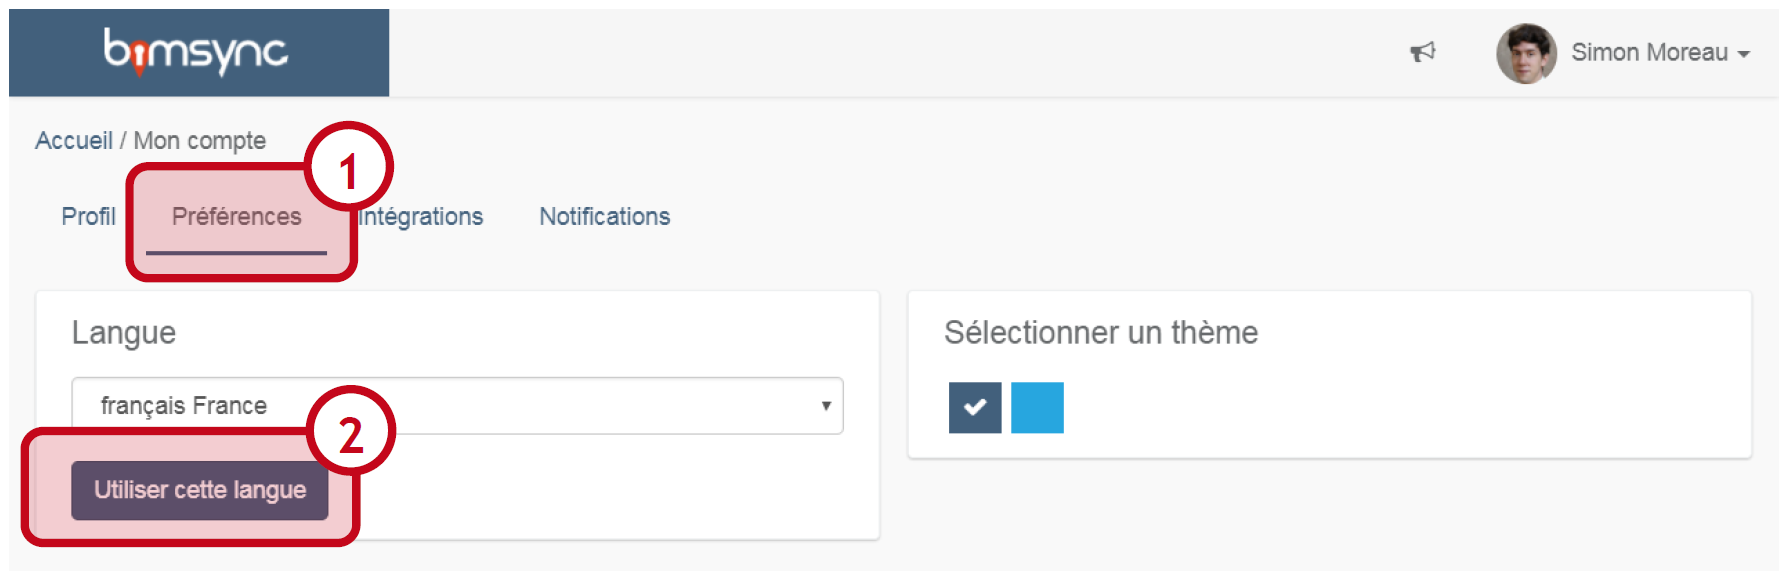Click Simon Moreau's avatar photo
The height and width of the screenshot is (578, 1790).
1526,54
